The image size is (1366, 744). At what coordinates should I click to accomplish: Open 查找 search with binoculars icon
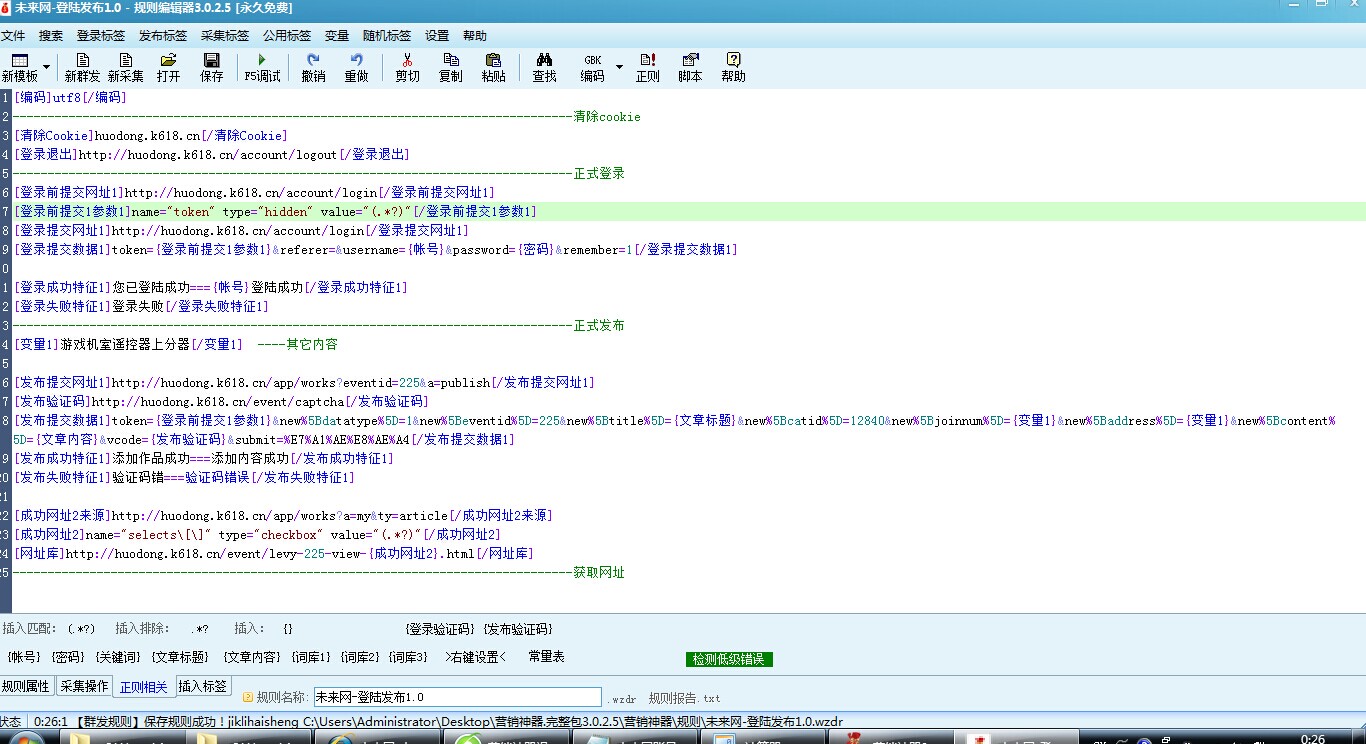point(544,67)
